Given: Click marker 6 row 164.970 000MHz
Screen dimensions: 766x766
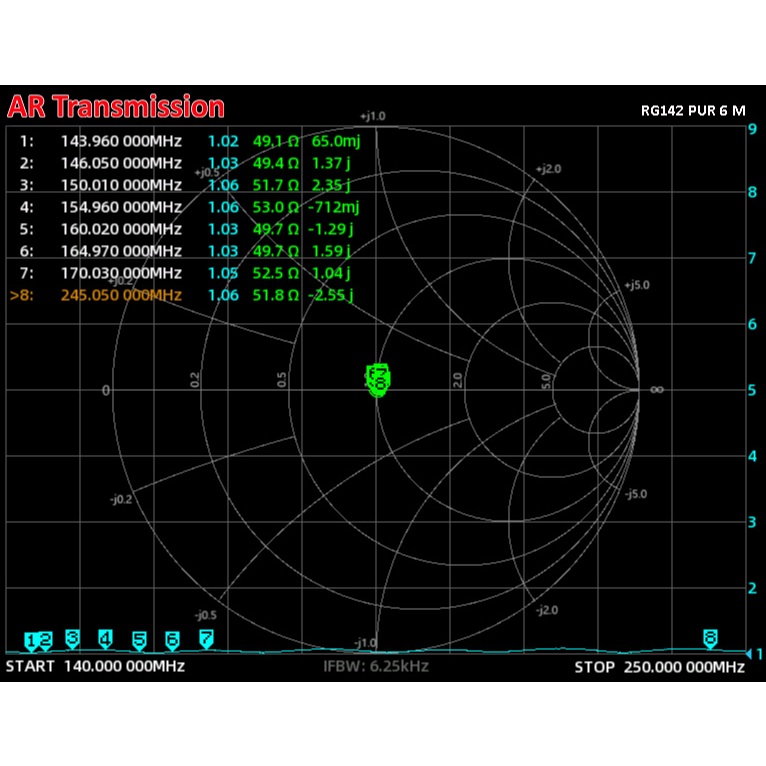Looking at the screenshot, I should pyautogui.click(x=185, y=251).
